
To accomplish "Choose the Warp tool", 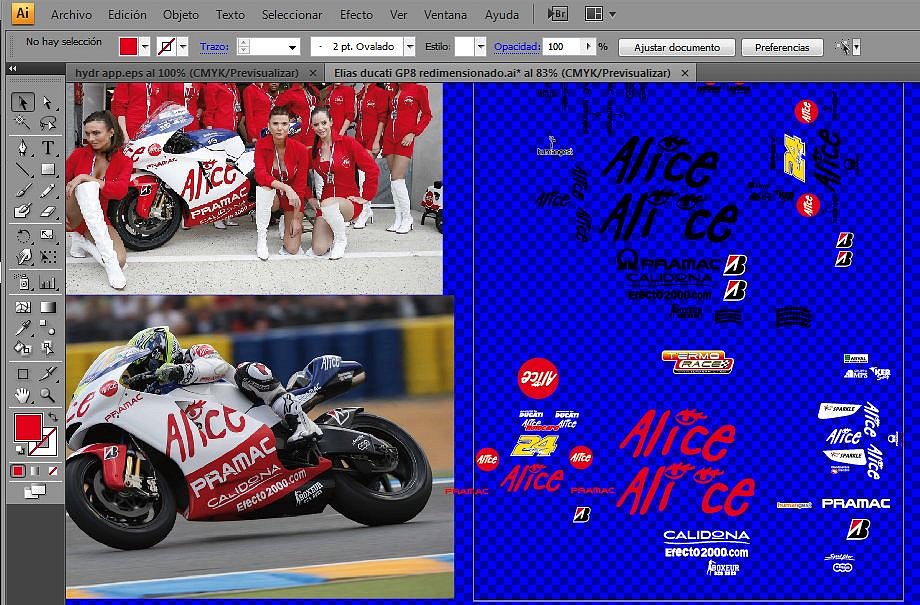I will (22, 256).
